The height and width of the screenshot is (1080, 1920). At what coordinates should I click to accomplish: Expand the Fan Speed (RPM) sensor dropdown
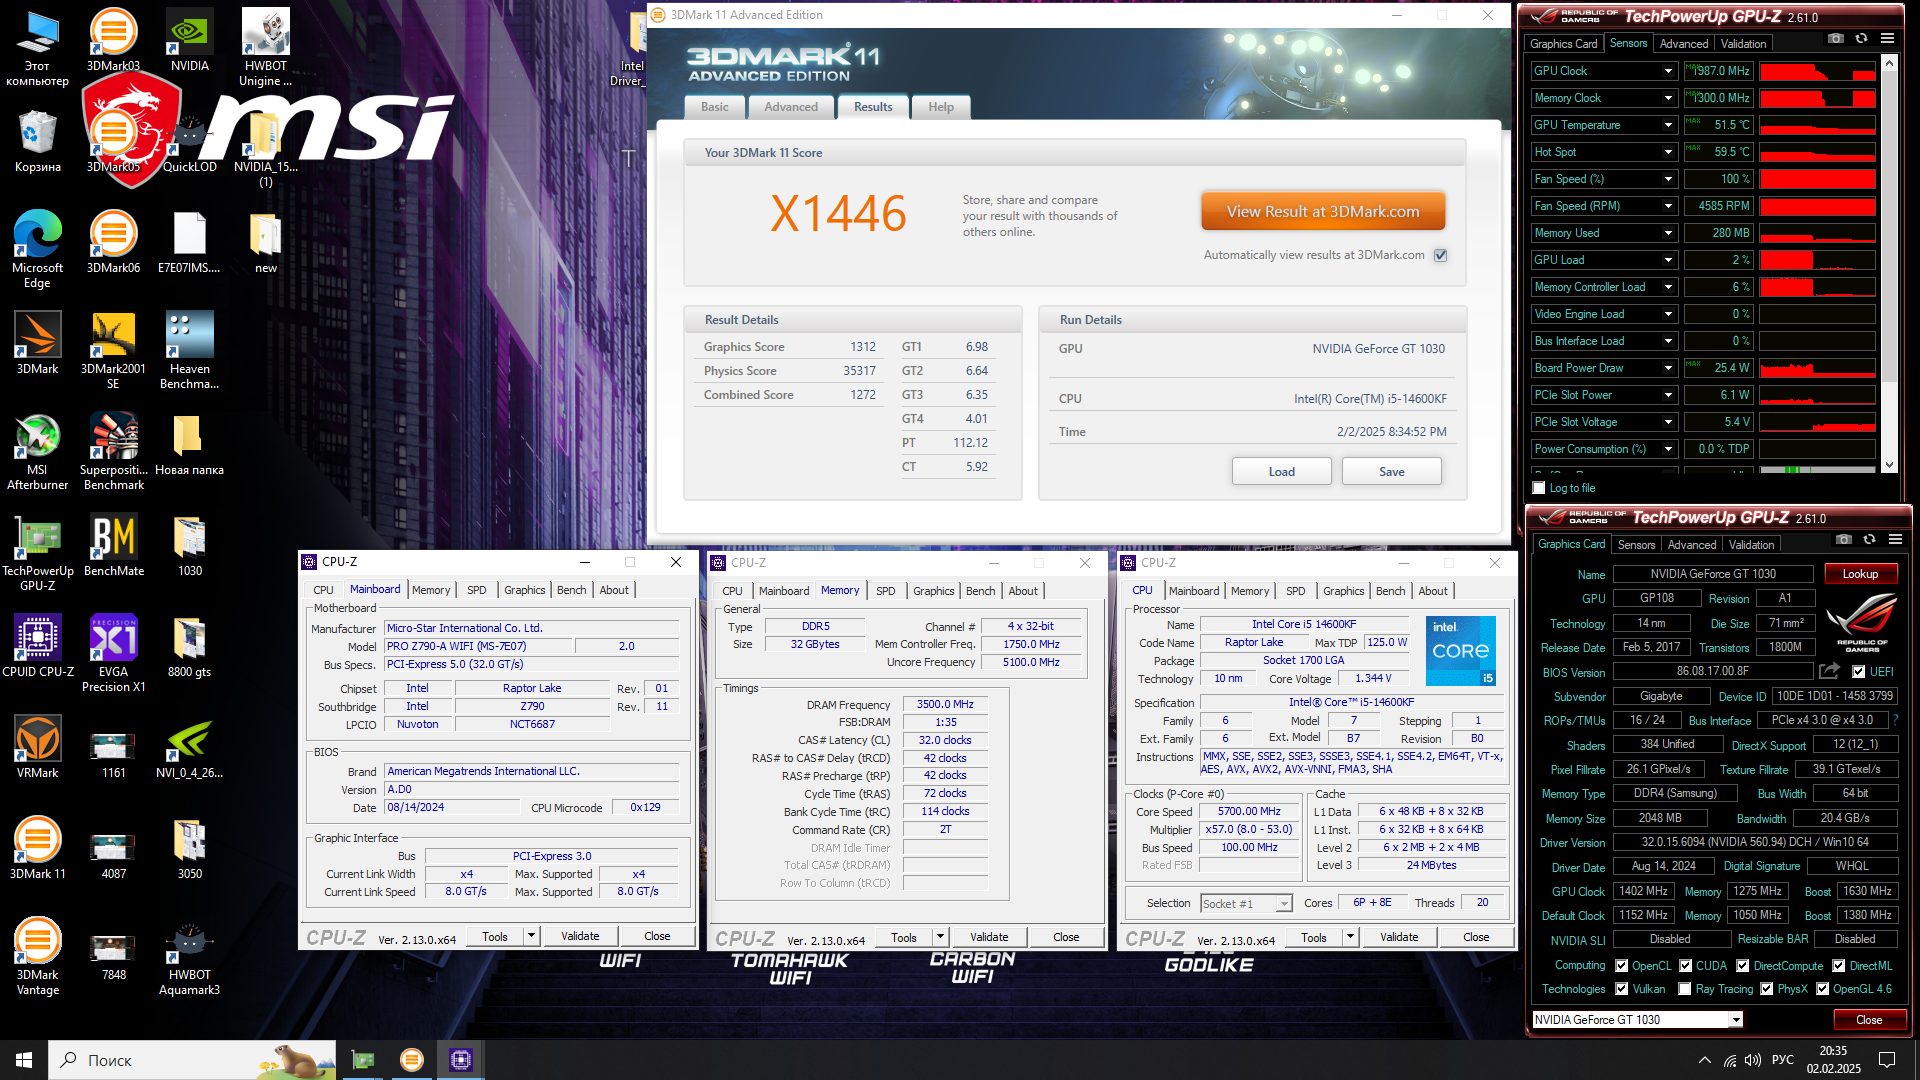coord(1668,206)
